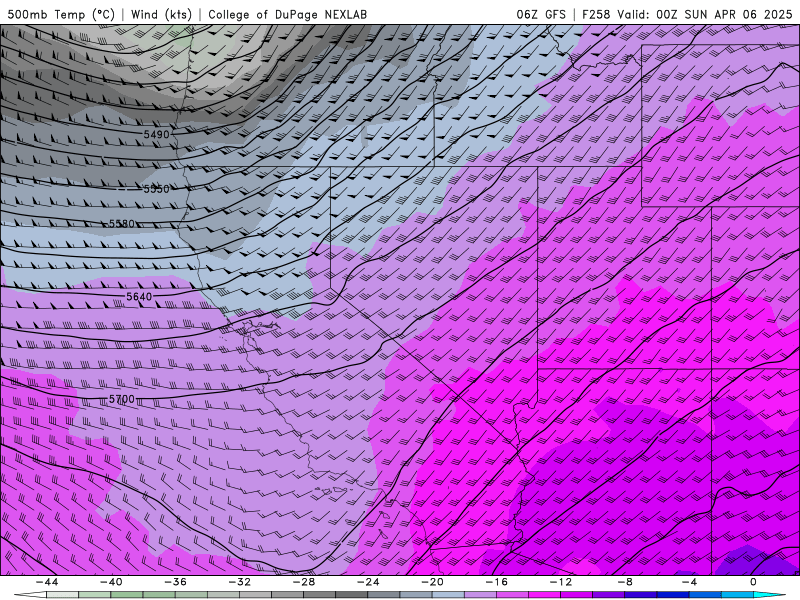This screenshot has height=600, width=800.
Task: Click the -36 colorbar label
Action: [175, 582]
